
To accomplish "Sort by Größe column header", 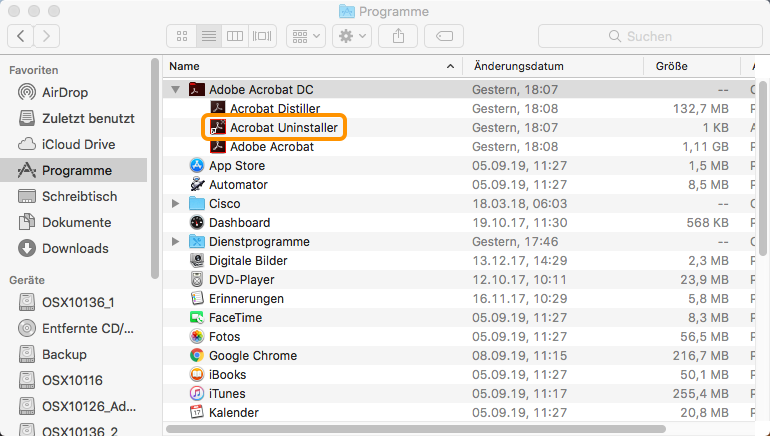I will click(x=692, y=66).
